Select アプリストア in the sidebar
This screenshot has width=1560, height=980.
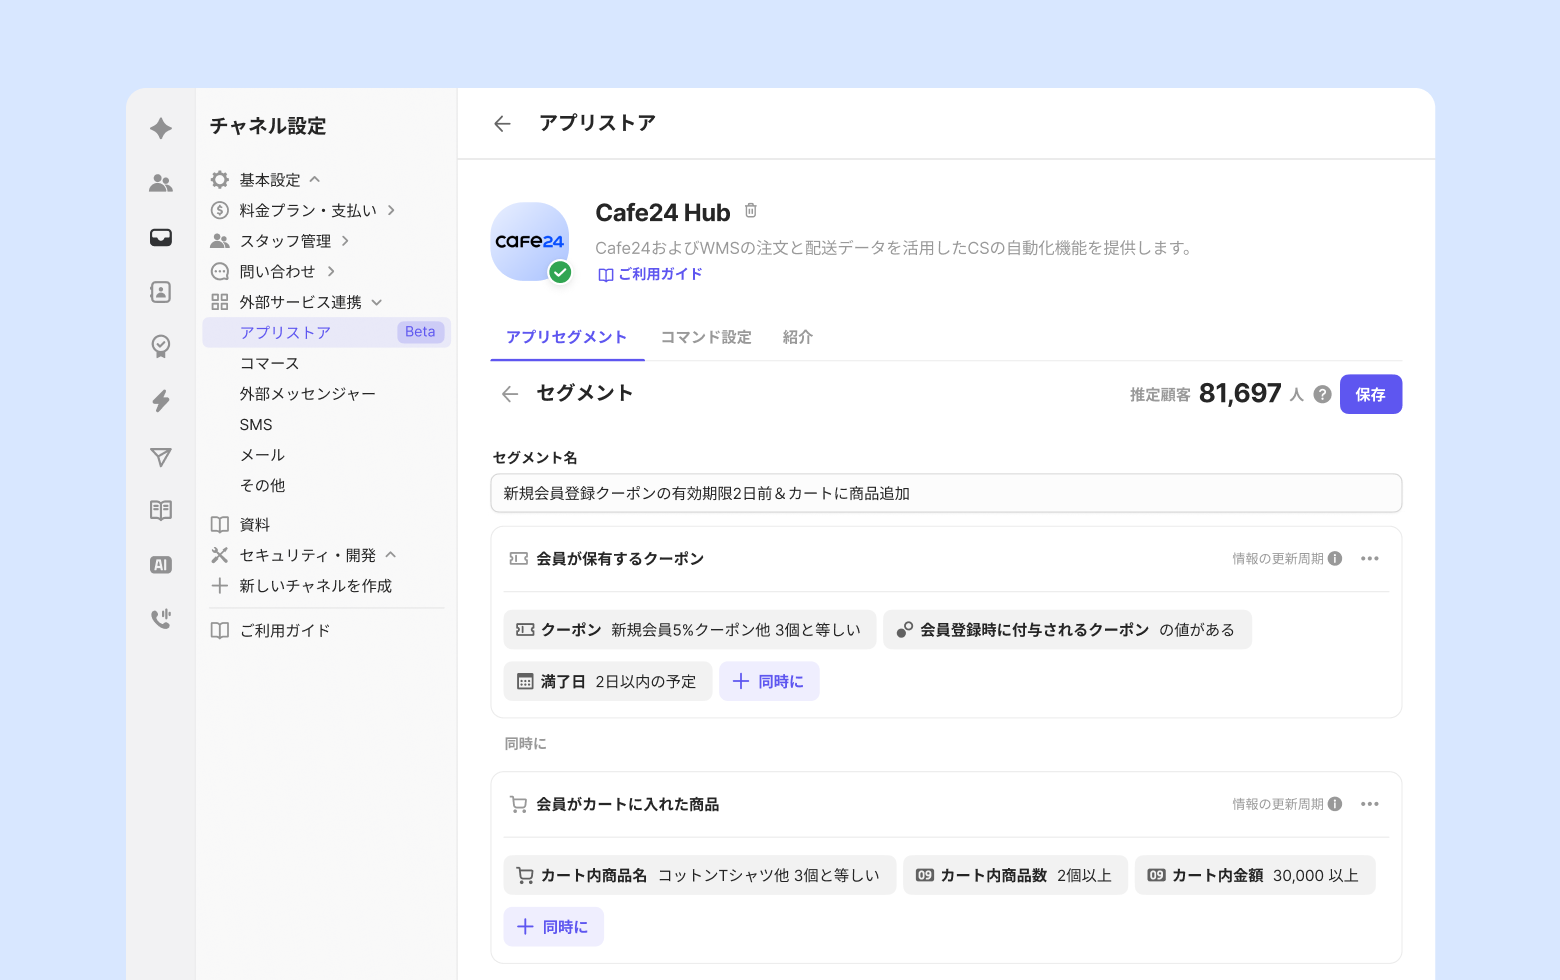pos(326,333)
